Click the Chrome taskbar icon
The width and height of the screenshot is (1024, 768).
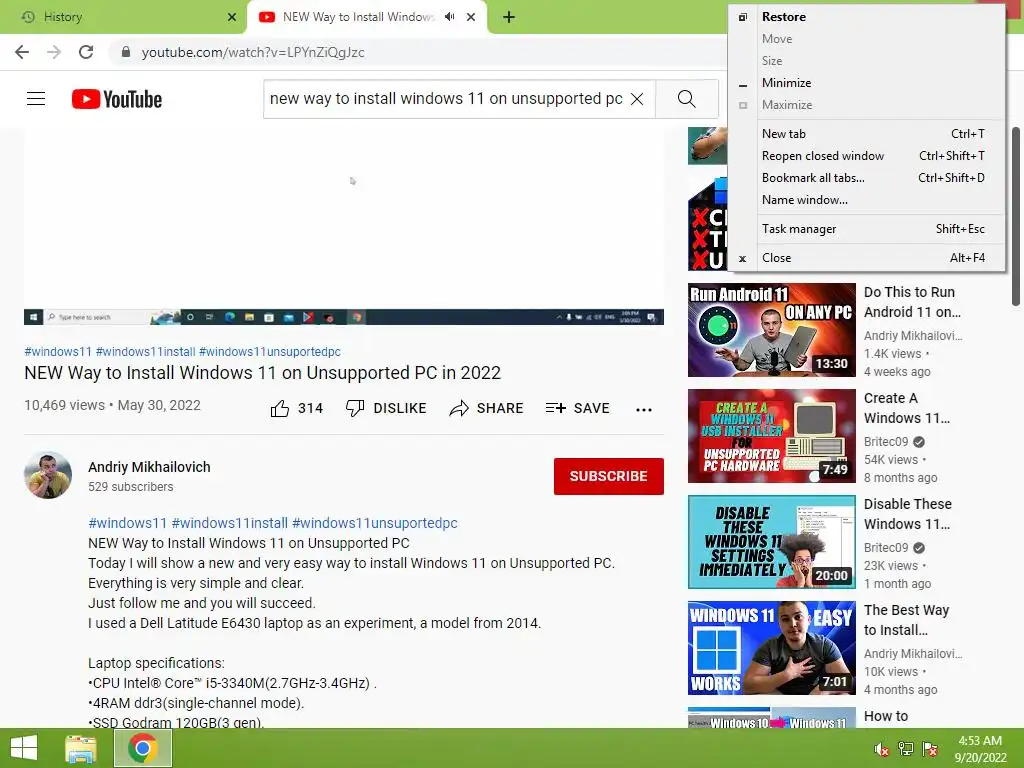tap(142, 748)
